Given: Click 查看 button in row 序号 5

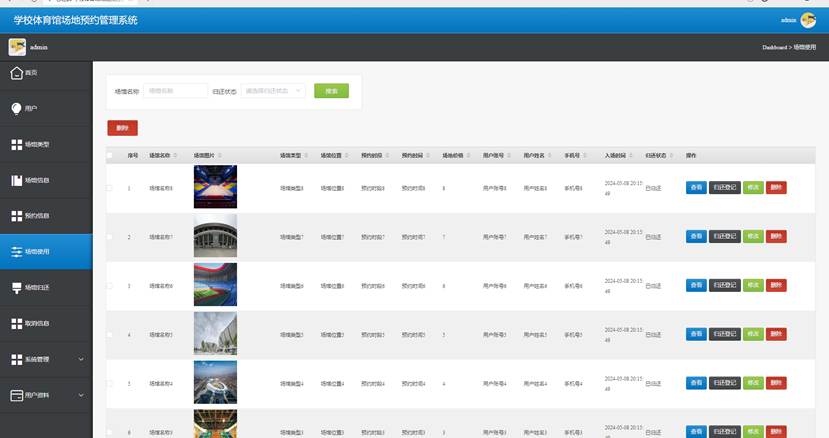Looking at the screenshot, I should [696, 383].
